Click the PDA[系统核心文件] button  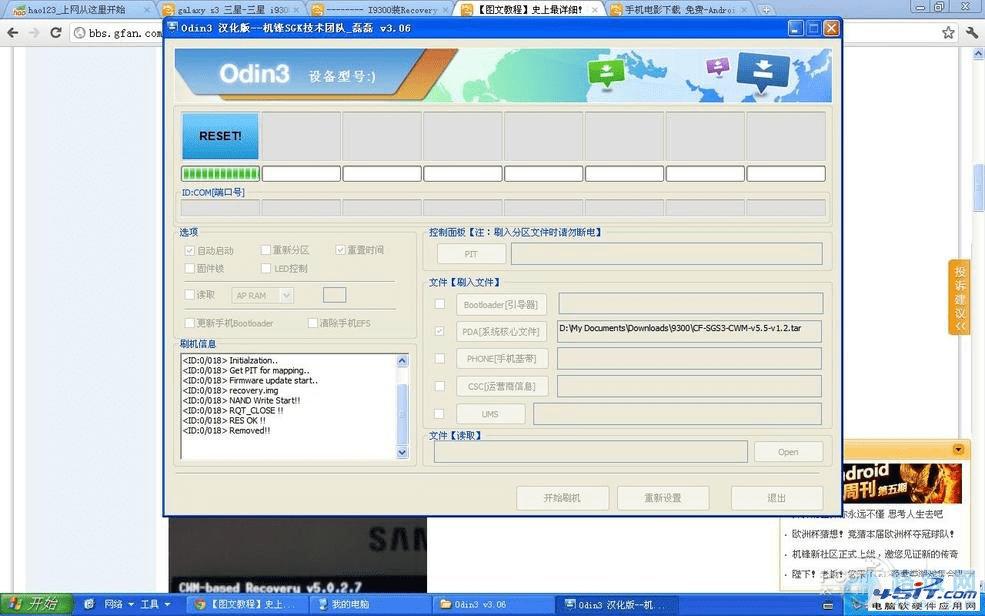coord(501,331)
